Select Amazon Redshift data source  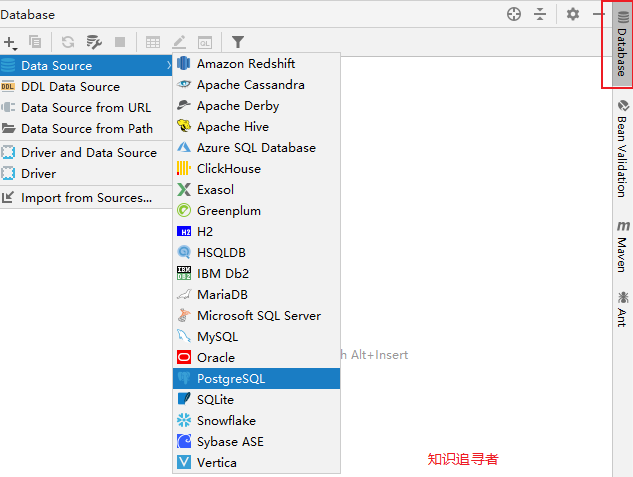(256, 64)
